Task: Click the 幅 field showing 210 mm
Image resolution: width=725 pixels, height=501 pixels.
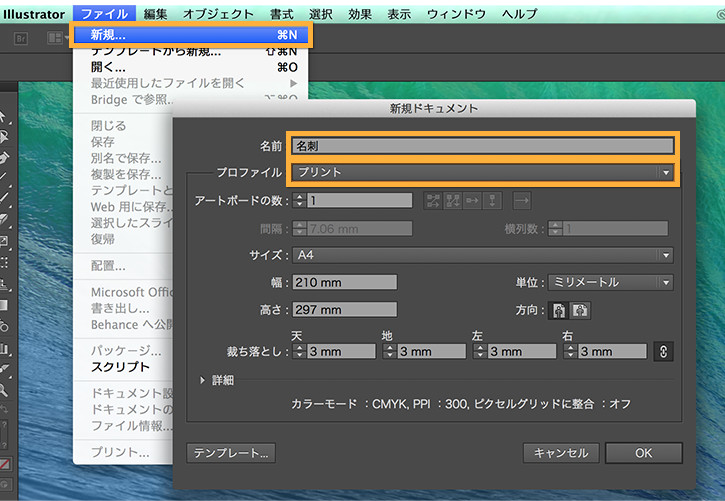Action: coord(344,282)
